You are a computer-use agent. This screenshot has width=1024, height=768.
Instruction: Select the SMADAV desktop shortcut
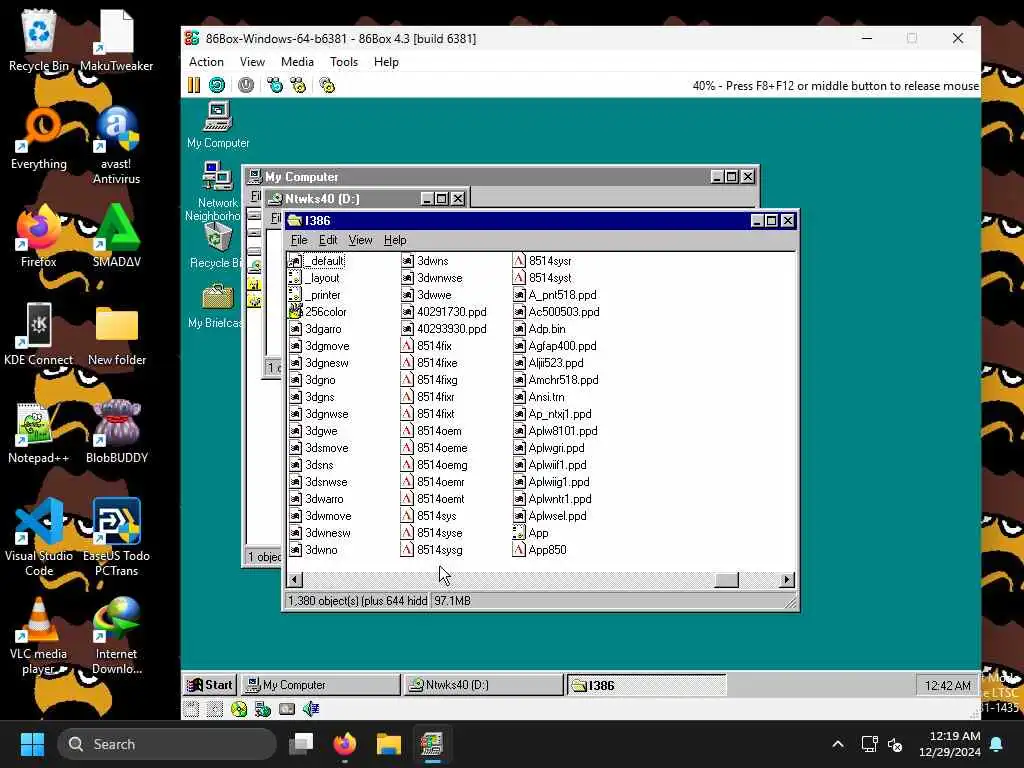pos(116,236)
